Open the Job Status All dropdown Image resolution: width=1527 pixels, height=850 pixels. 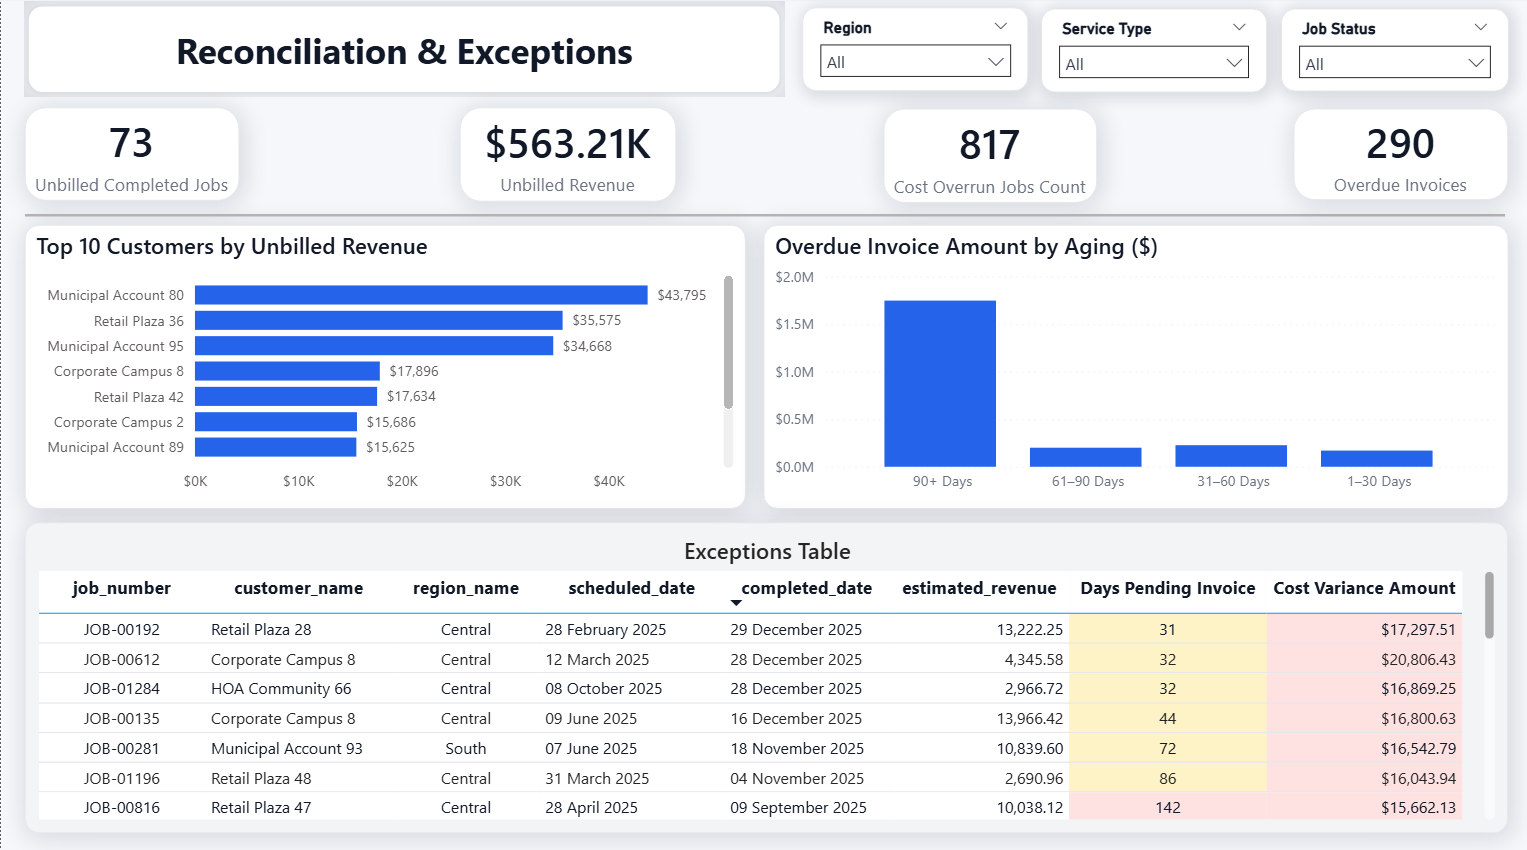pos(1394,63)
